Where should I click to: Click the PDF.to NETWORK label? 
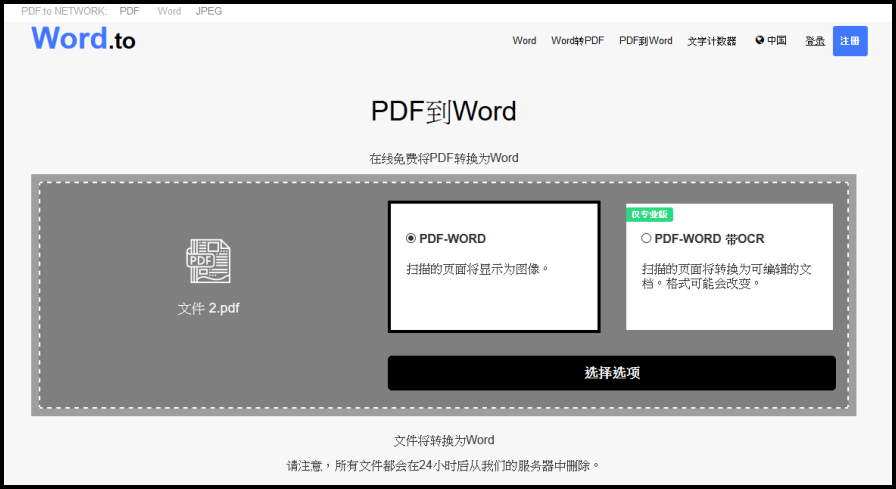point(64,11)
